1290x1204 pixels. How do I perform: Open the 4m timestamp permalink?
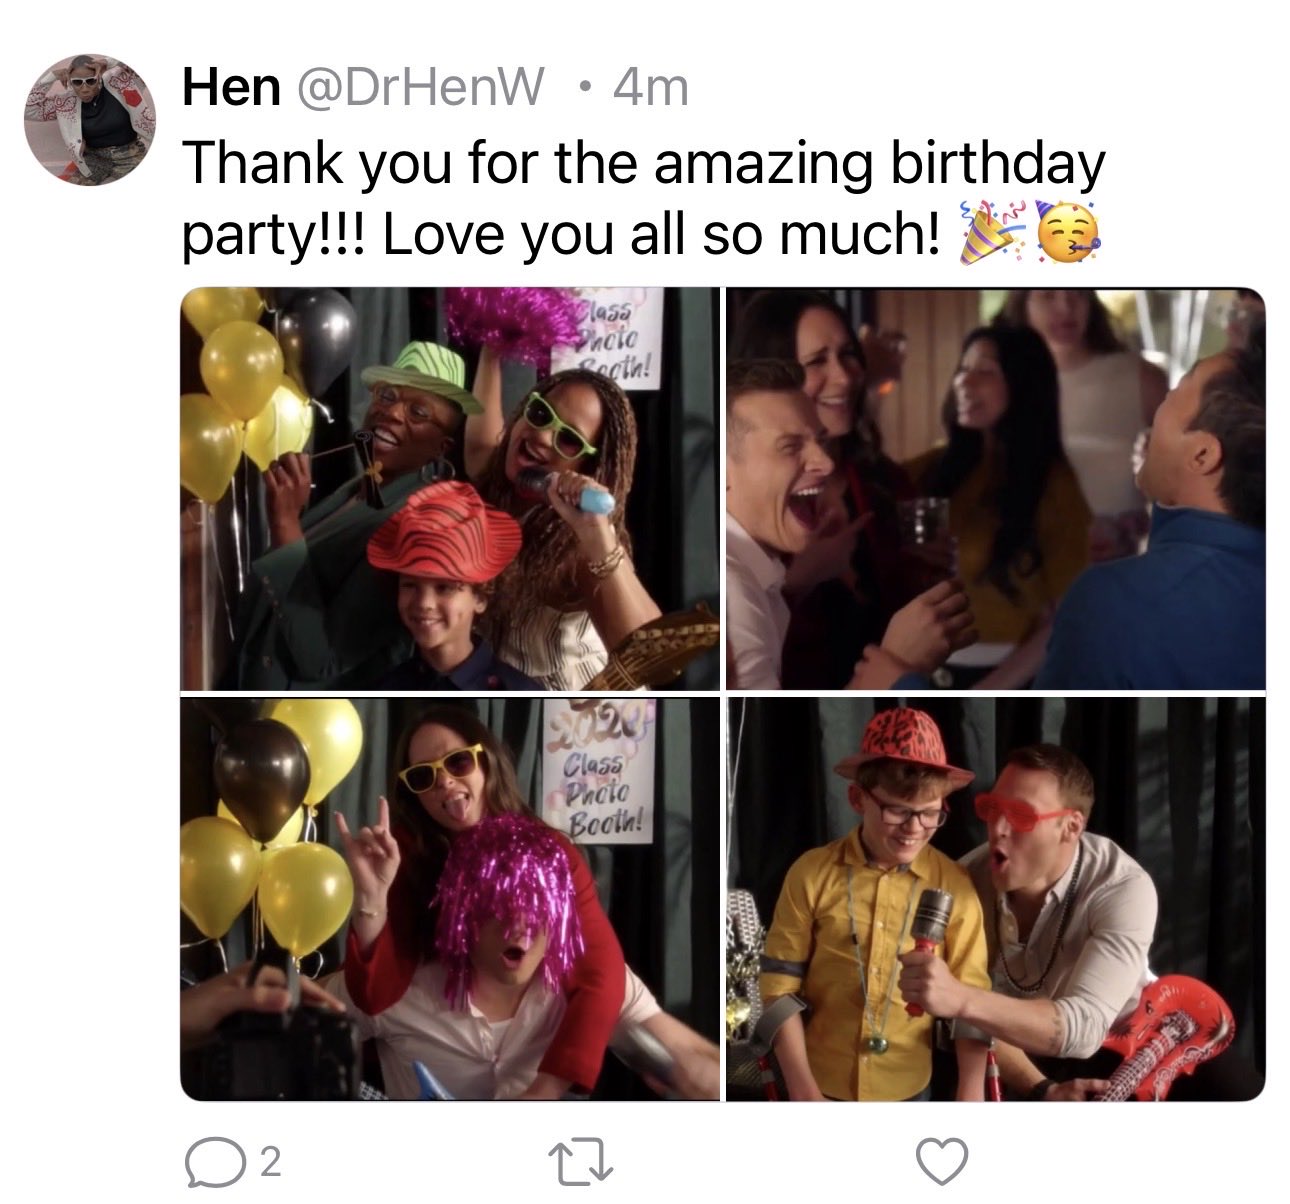650,89
